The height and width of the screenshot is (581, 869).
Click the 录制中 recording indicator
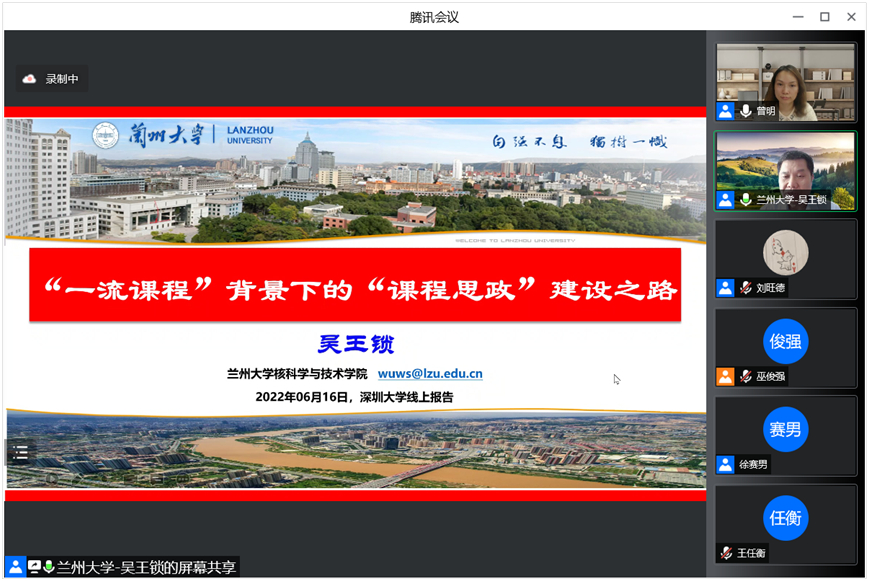click(x=52, y=79)
